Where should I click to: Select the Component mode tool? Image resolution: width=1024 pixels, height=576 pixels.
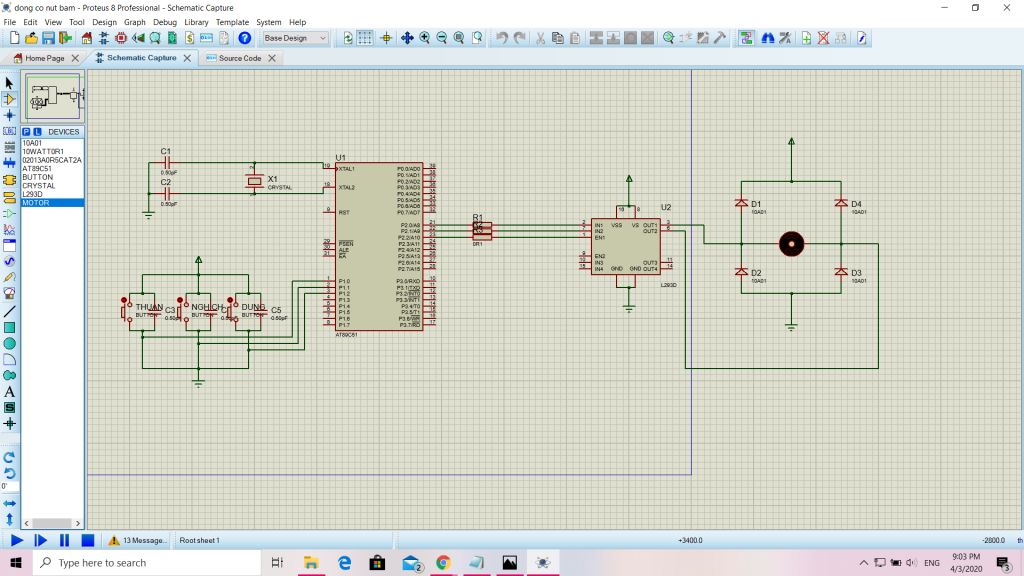pyautogui.click(x=9, y=99)
